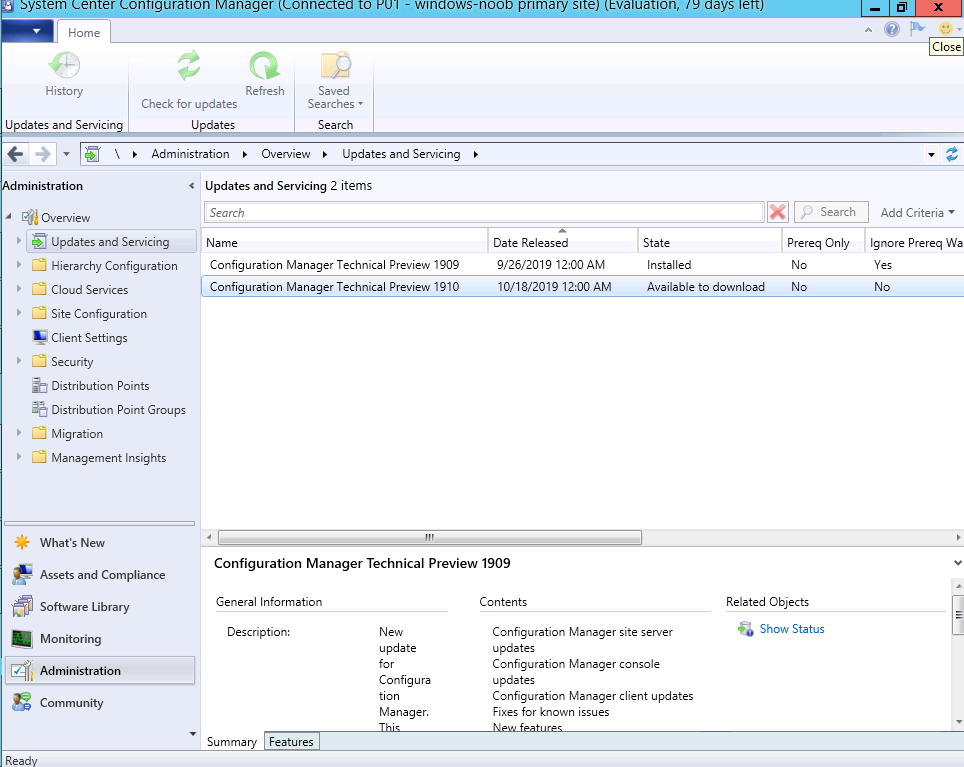Select the Home ribbon tab
Image resolution: width=964 pixels, height=767 pixels.
pos(84,33)
